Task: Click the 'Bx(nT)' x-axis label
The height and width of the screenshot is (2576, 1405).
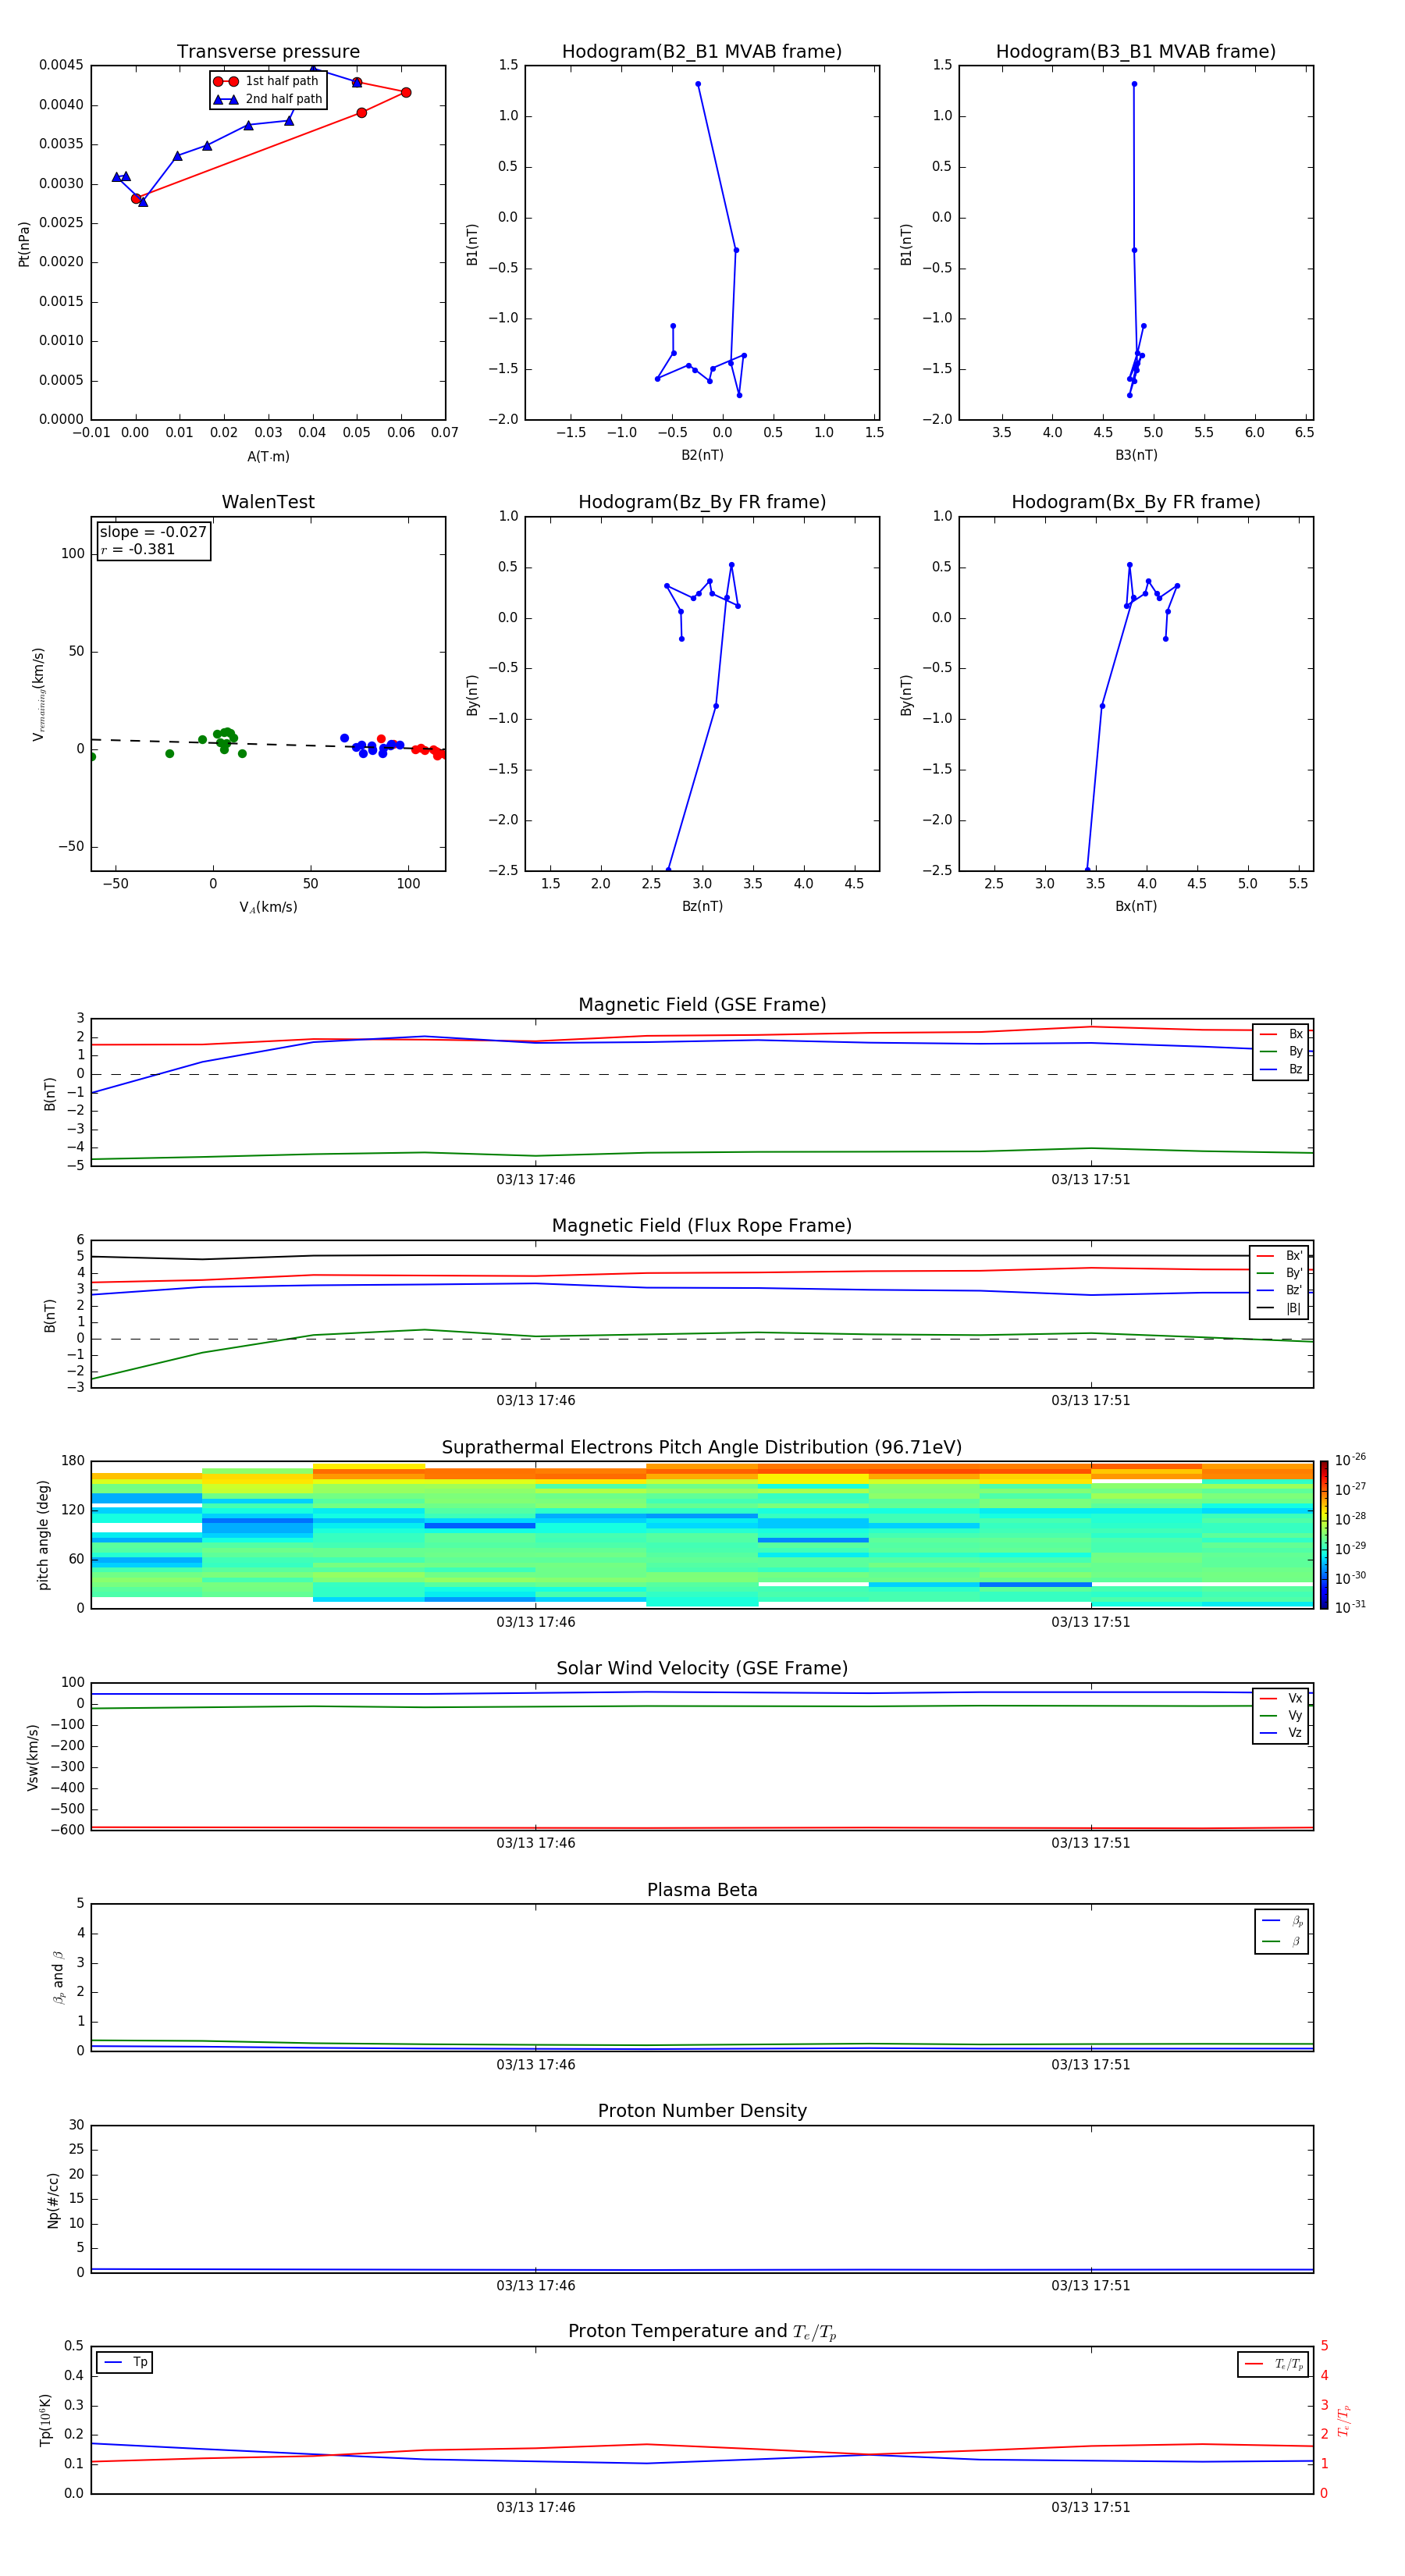Action: pos(1136,906)
